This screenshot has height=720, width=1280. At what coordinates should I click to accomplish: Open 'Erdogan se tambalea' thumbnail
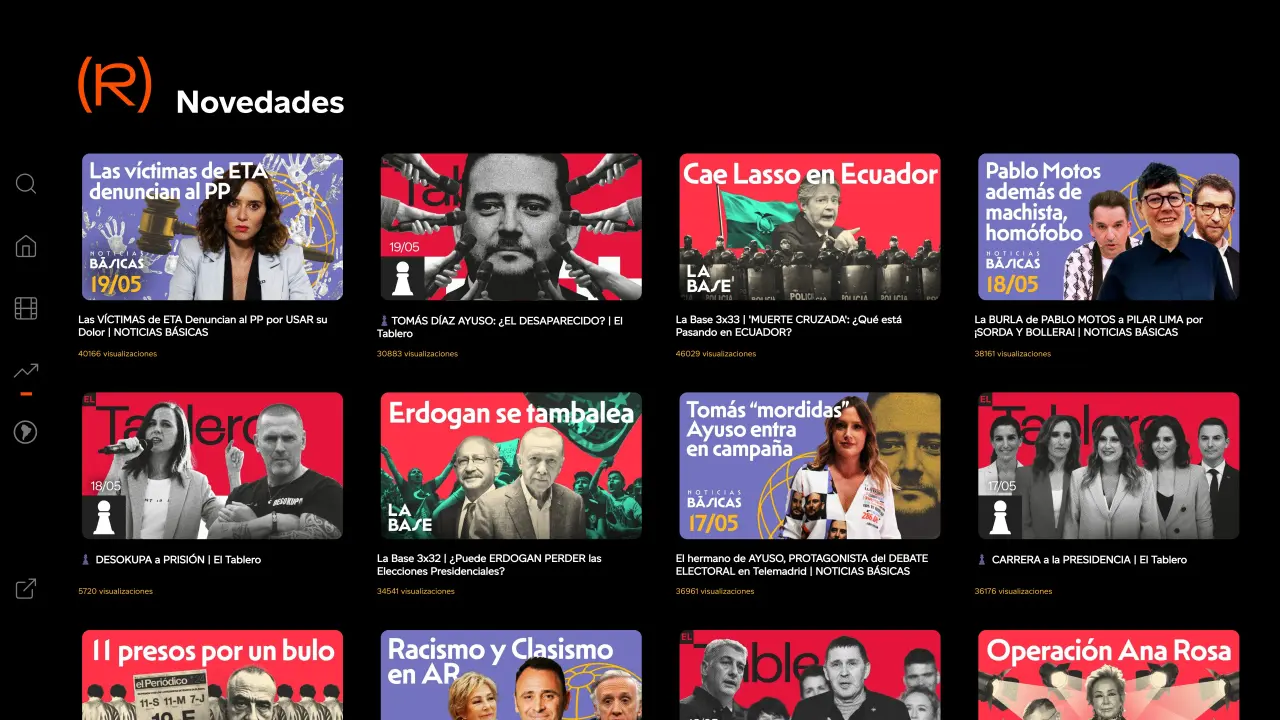pyautogui.click(x=511, y=466)
